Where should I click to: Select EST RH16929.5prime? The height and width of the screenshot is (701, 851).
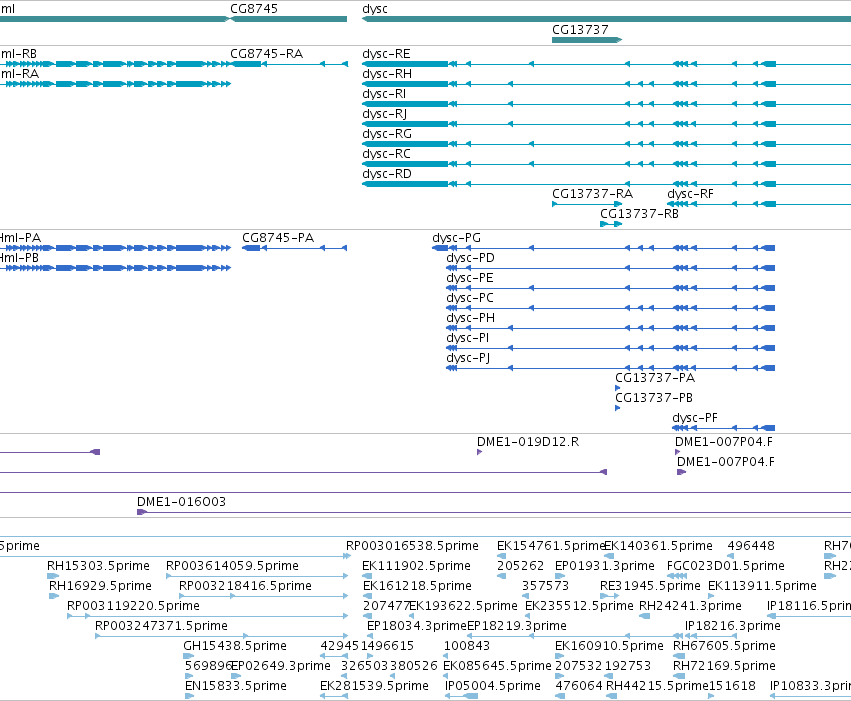100,586
